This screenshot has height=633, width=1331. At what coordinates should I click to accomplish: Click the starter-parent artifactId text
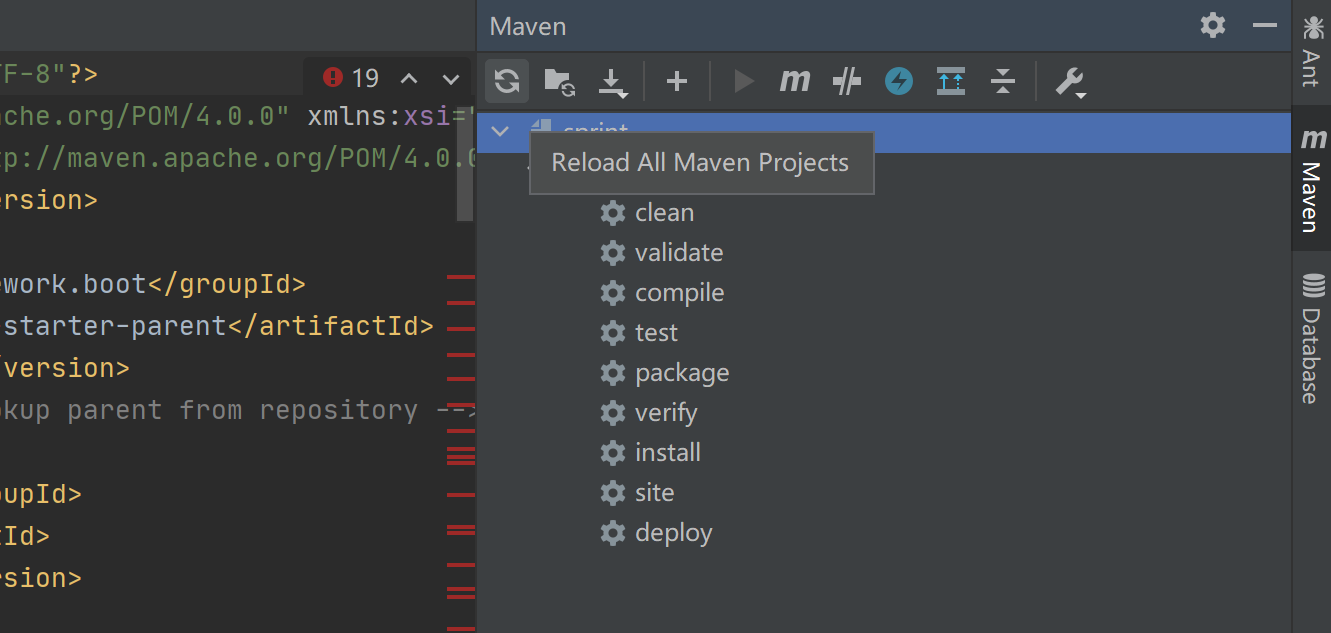pos(113,326)
